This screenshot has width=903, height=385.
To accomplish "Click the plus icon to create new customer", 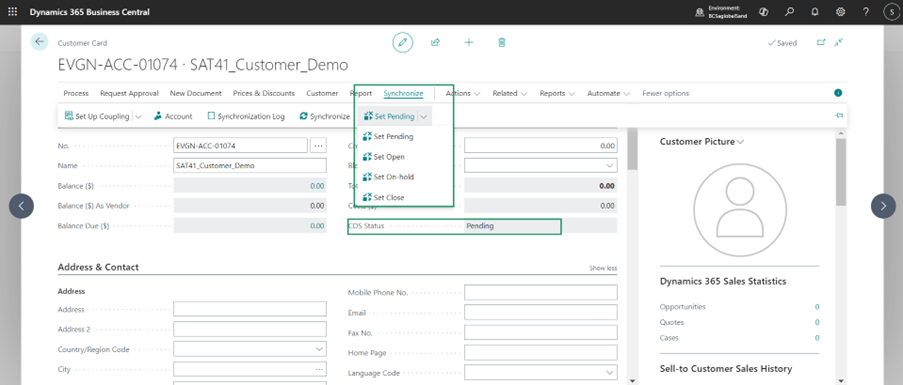I will 469,43.
